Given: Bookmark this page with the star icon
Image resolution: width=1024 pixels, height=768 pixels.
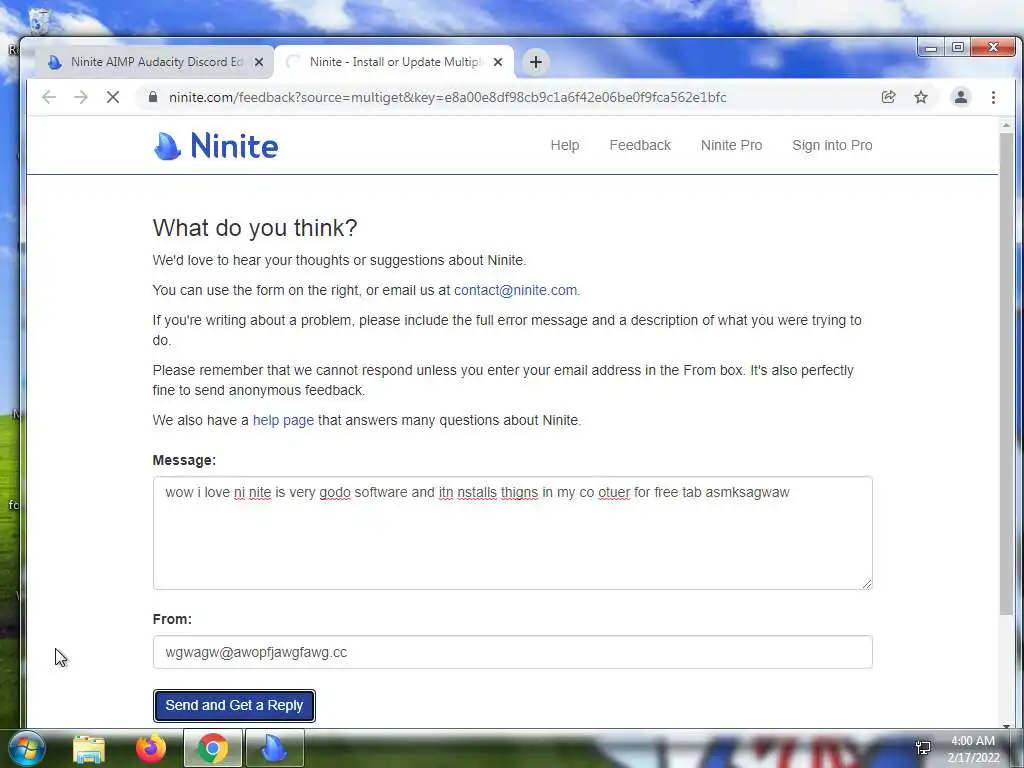Looking at the screenshot, I should pos(921,97).
